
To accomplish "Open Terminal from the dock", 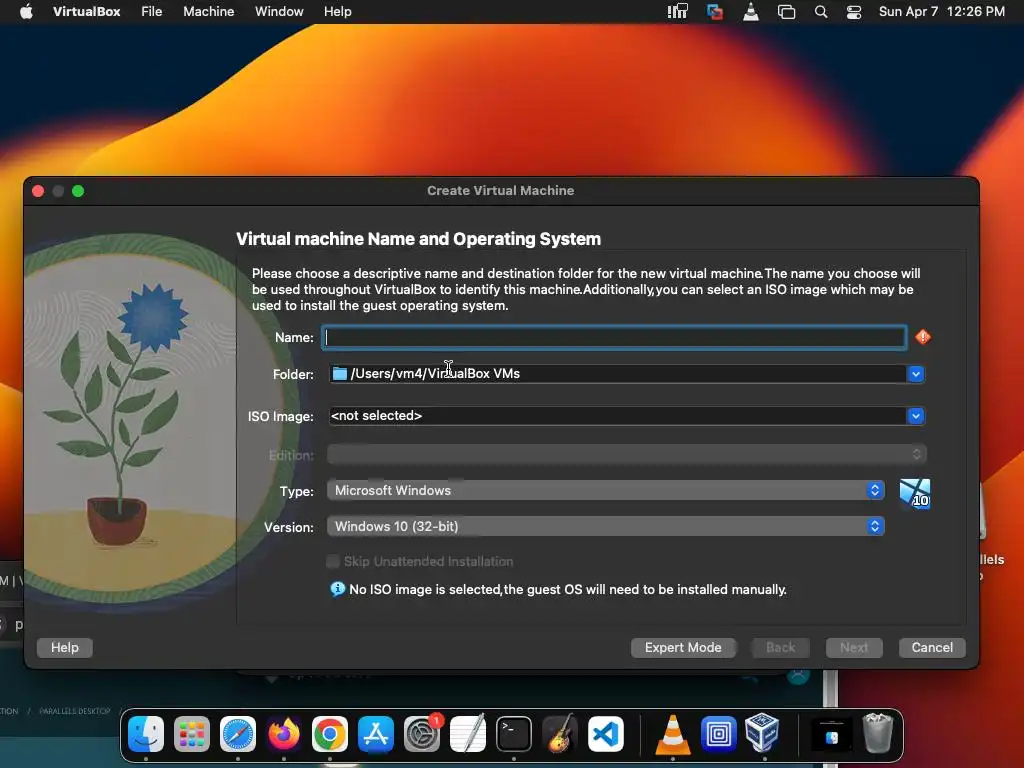I will (514, 734).
